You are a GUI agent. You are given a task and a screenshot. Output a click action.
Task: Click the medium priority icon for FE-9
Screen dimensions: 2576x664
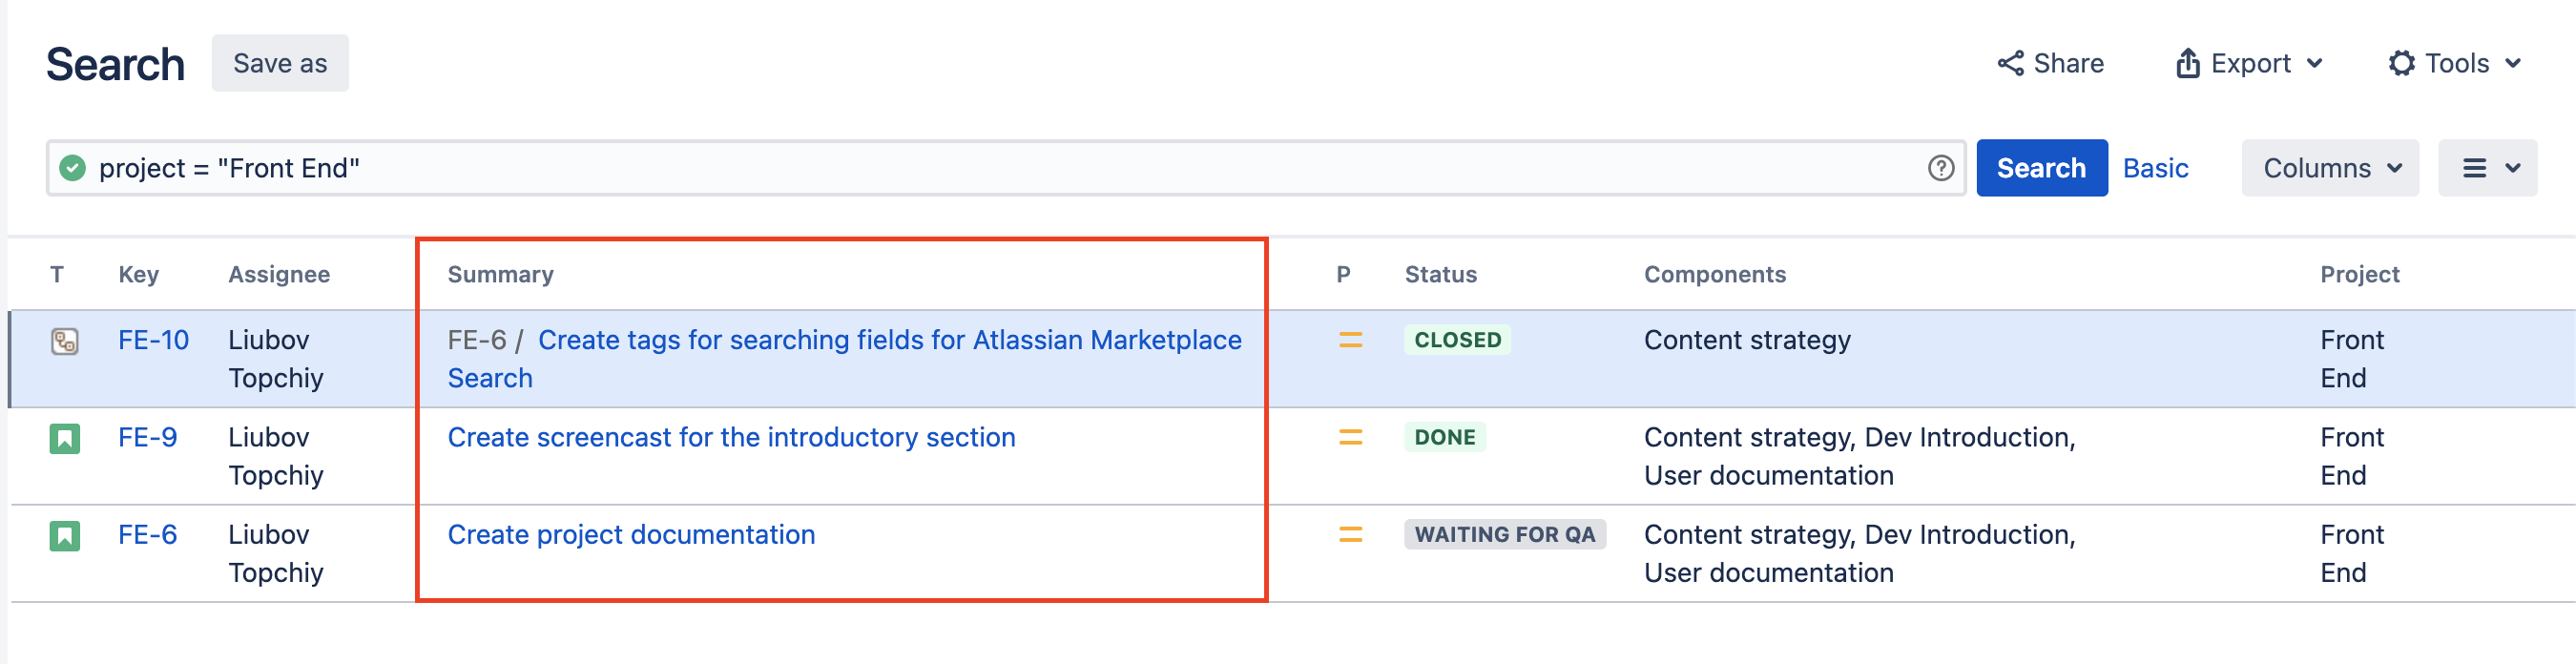[x=1350, y=438]
